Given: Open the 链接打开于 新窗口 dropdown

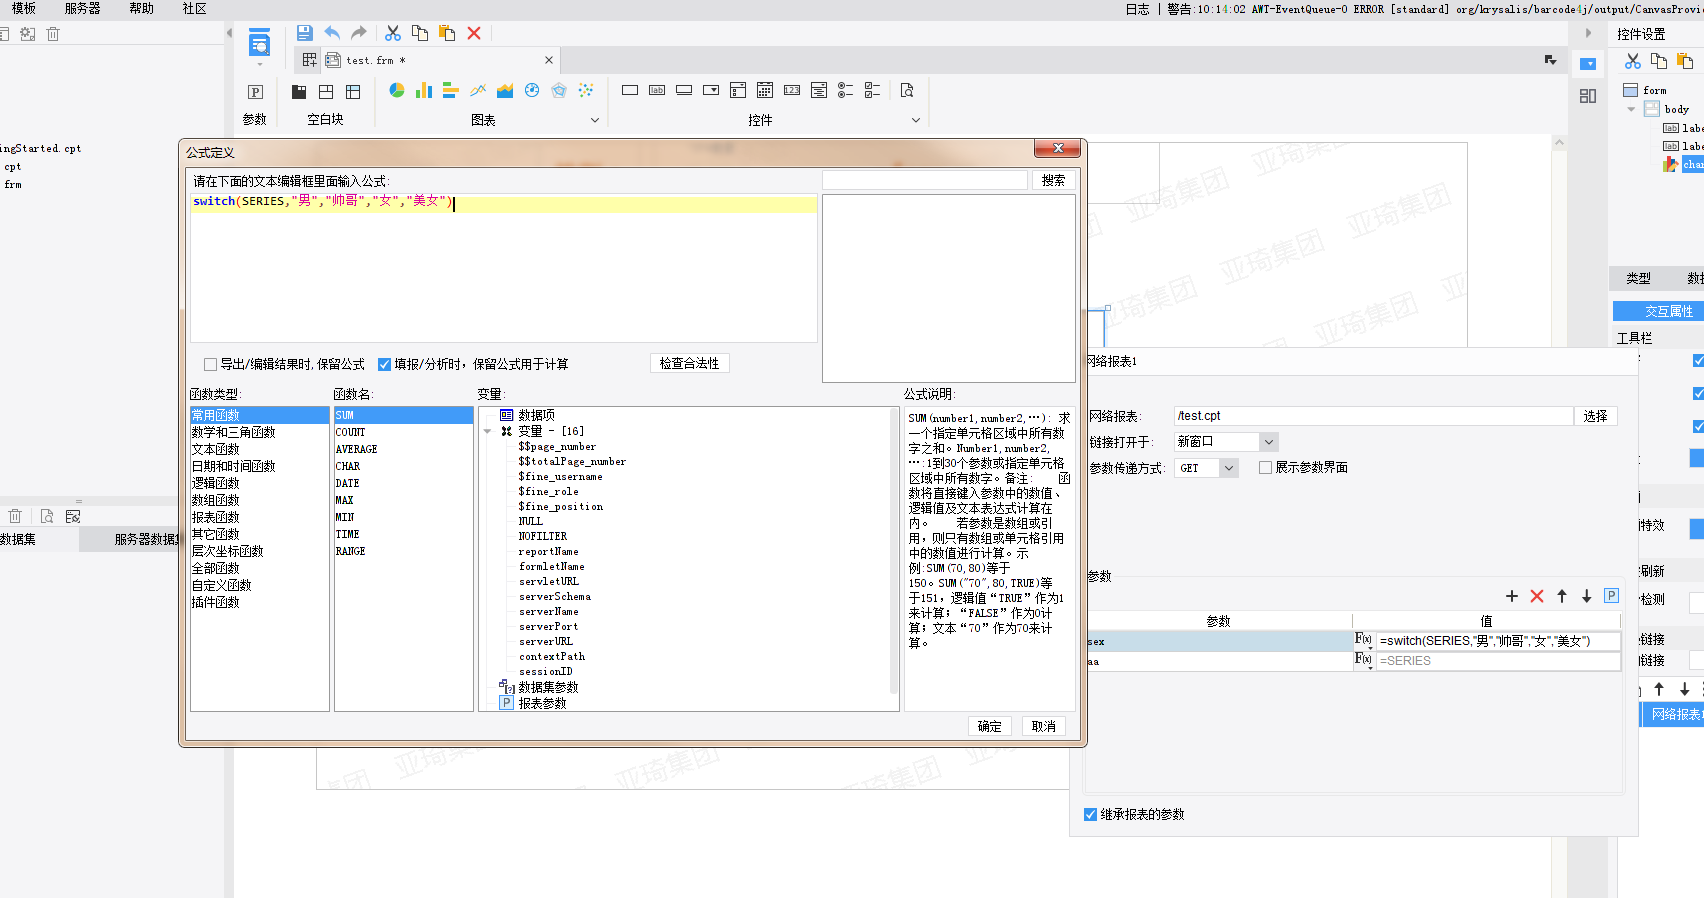Looking at the screenshot, I should click(x=1269, y=442).
